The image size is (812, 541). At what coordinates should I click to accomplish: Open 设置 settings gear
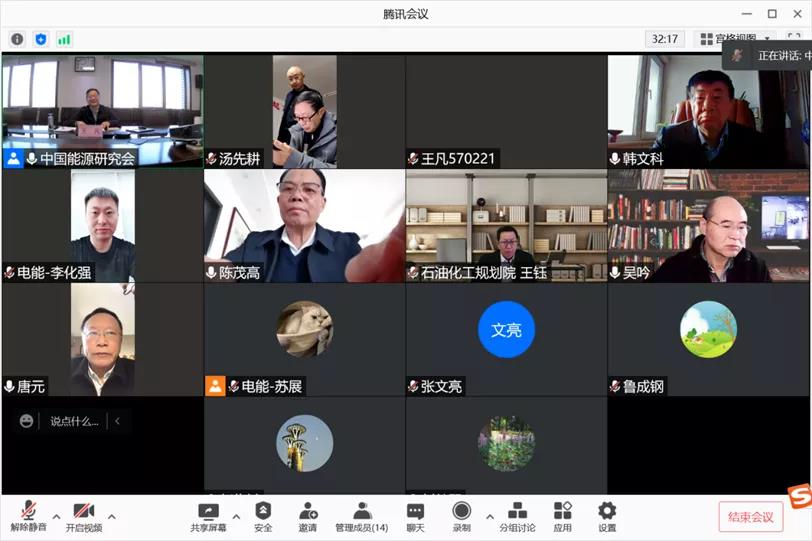(x=607, y=516)
